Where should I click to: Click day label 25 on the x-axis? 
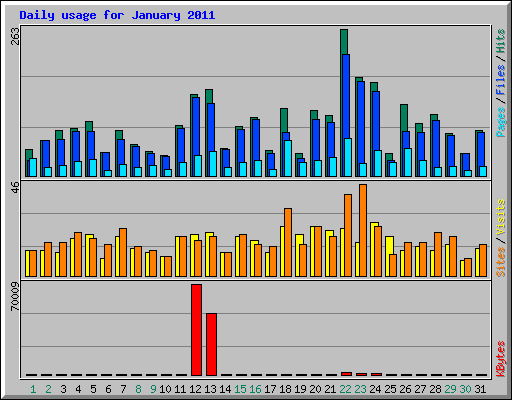tap(390, 389)
